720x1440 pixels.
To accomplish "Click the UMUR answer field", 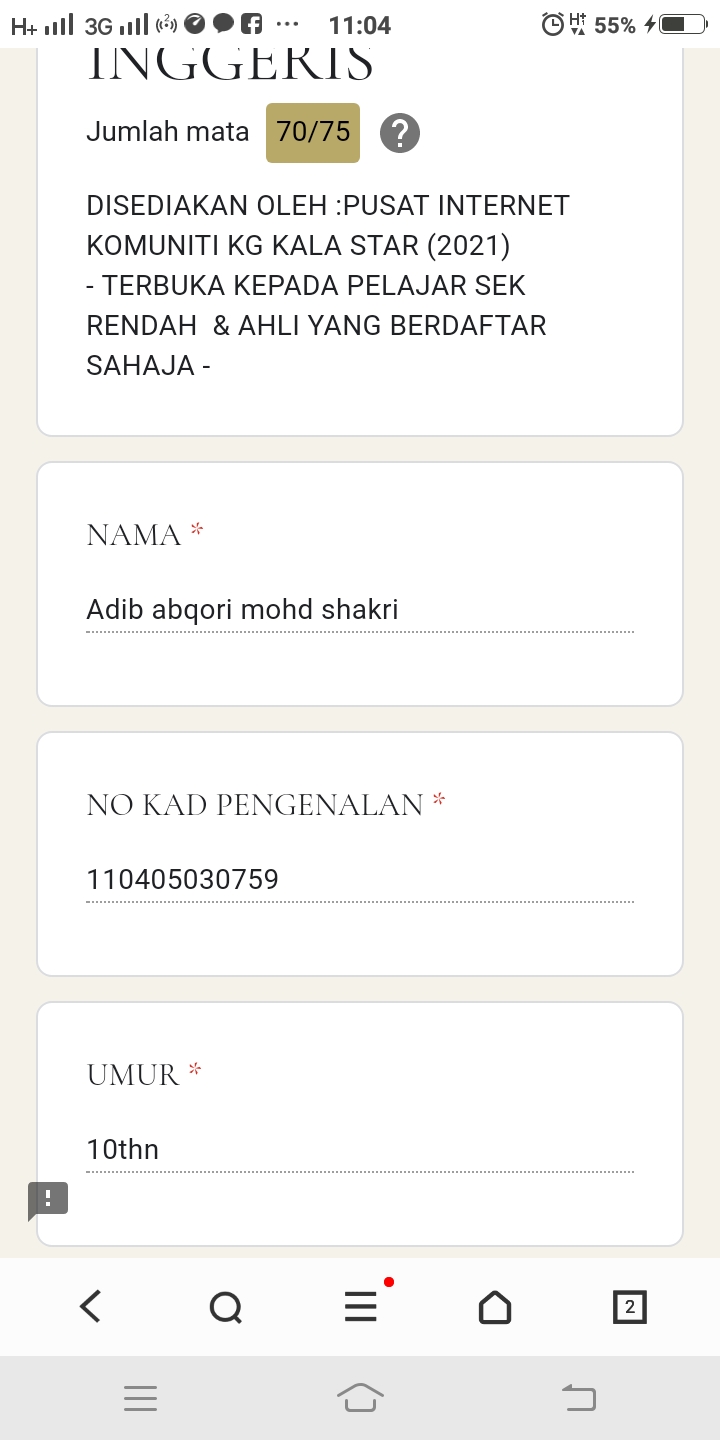I will (360, 1150).
